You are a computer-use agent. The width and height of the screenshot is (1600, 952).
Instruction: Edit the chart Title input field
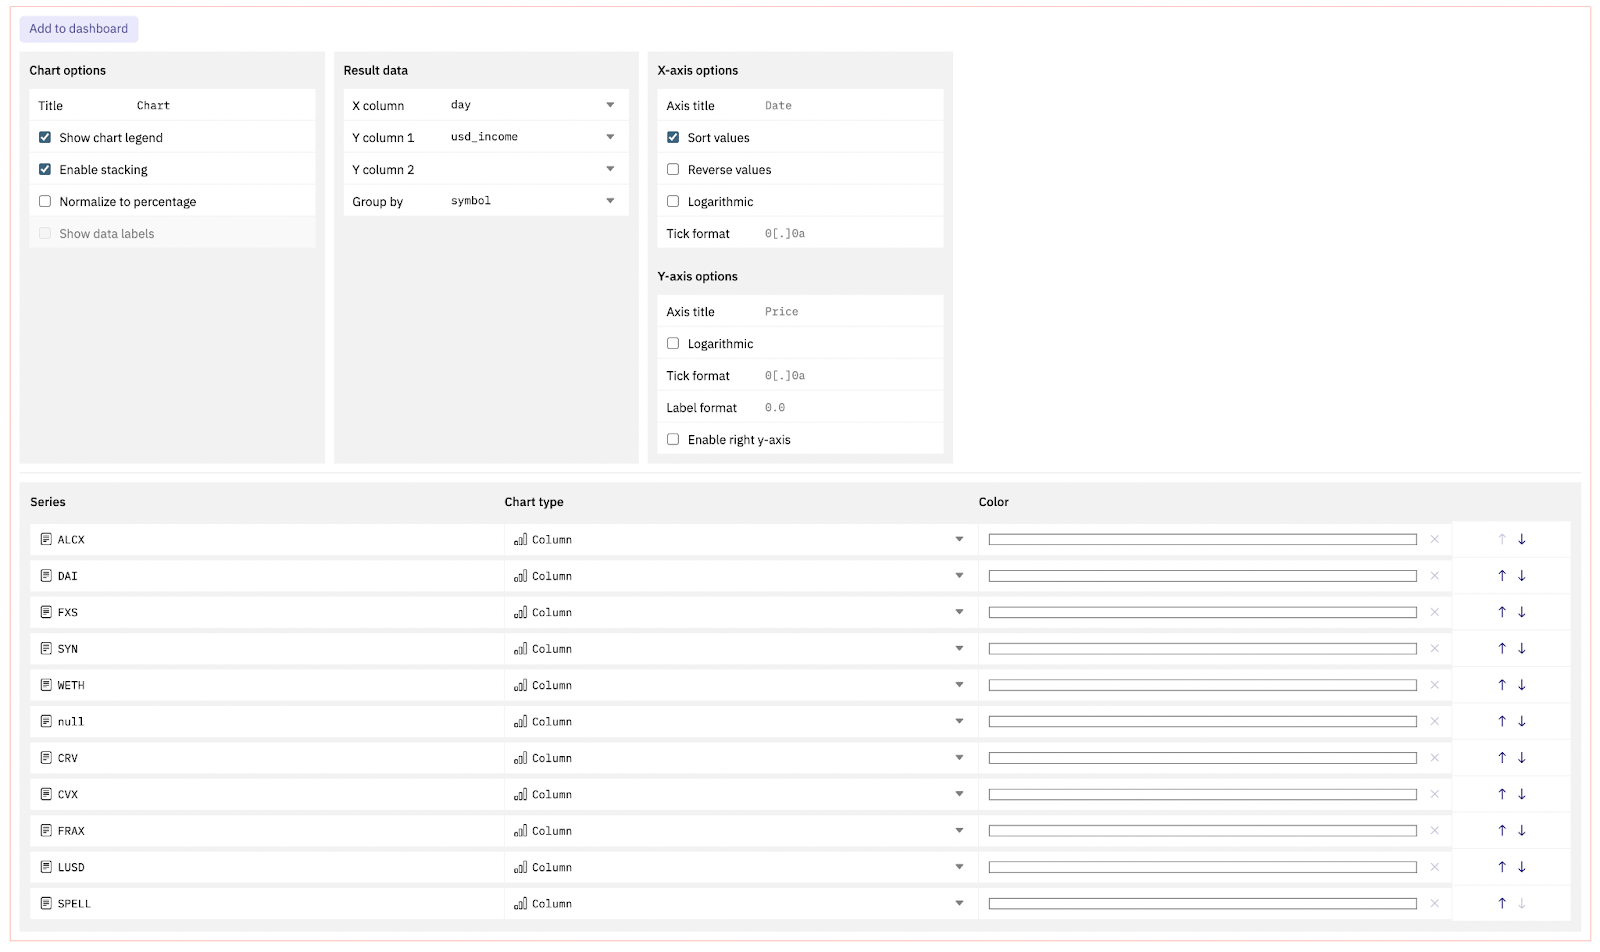coord(220,106)
